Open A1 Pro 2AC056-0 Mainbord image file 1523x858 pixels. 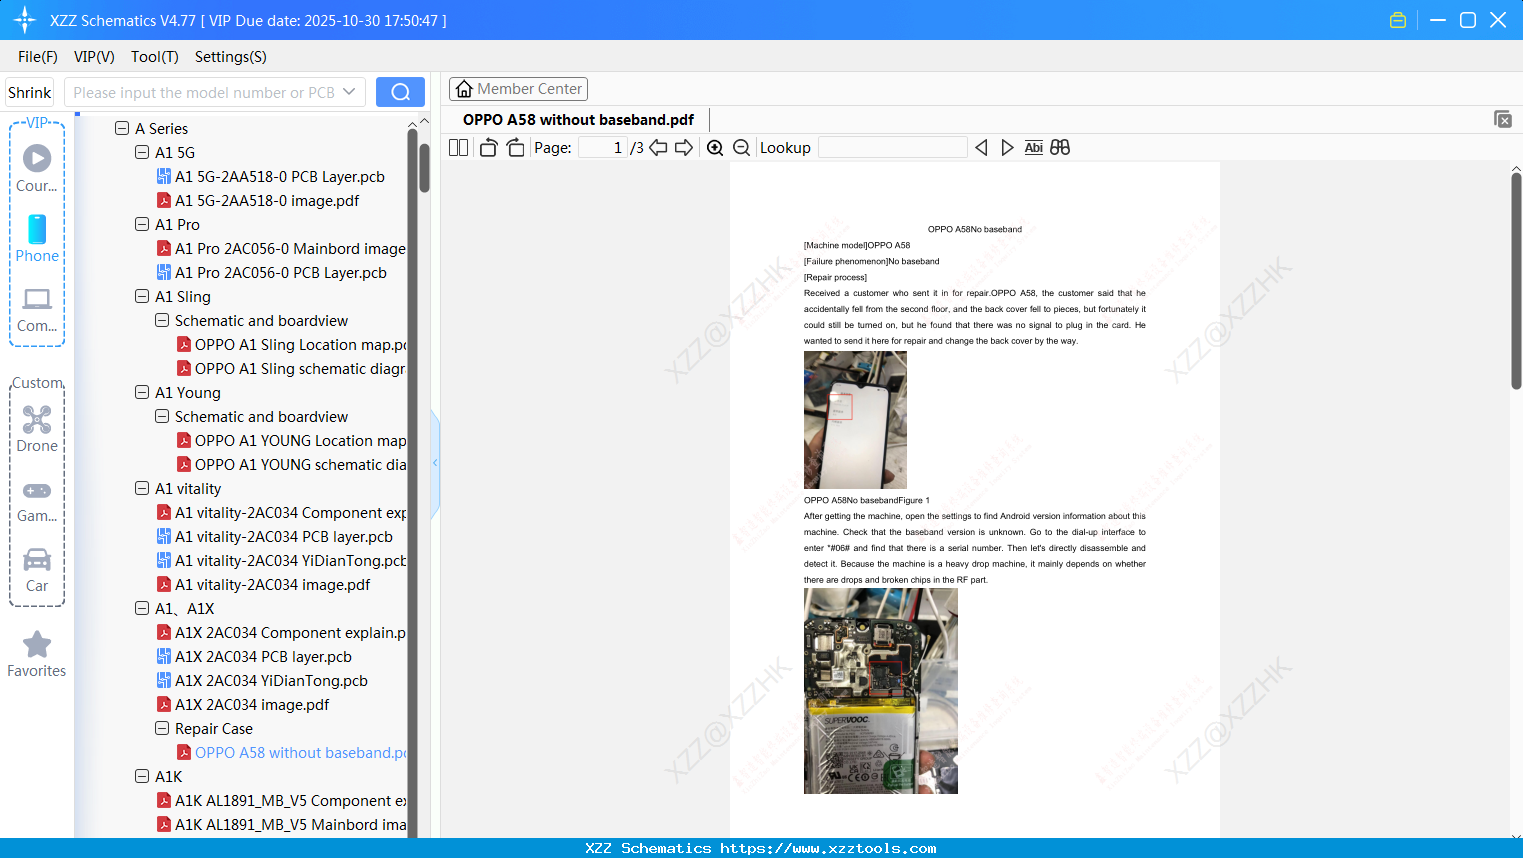point(281,249)
